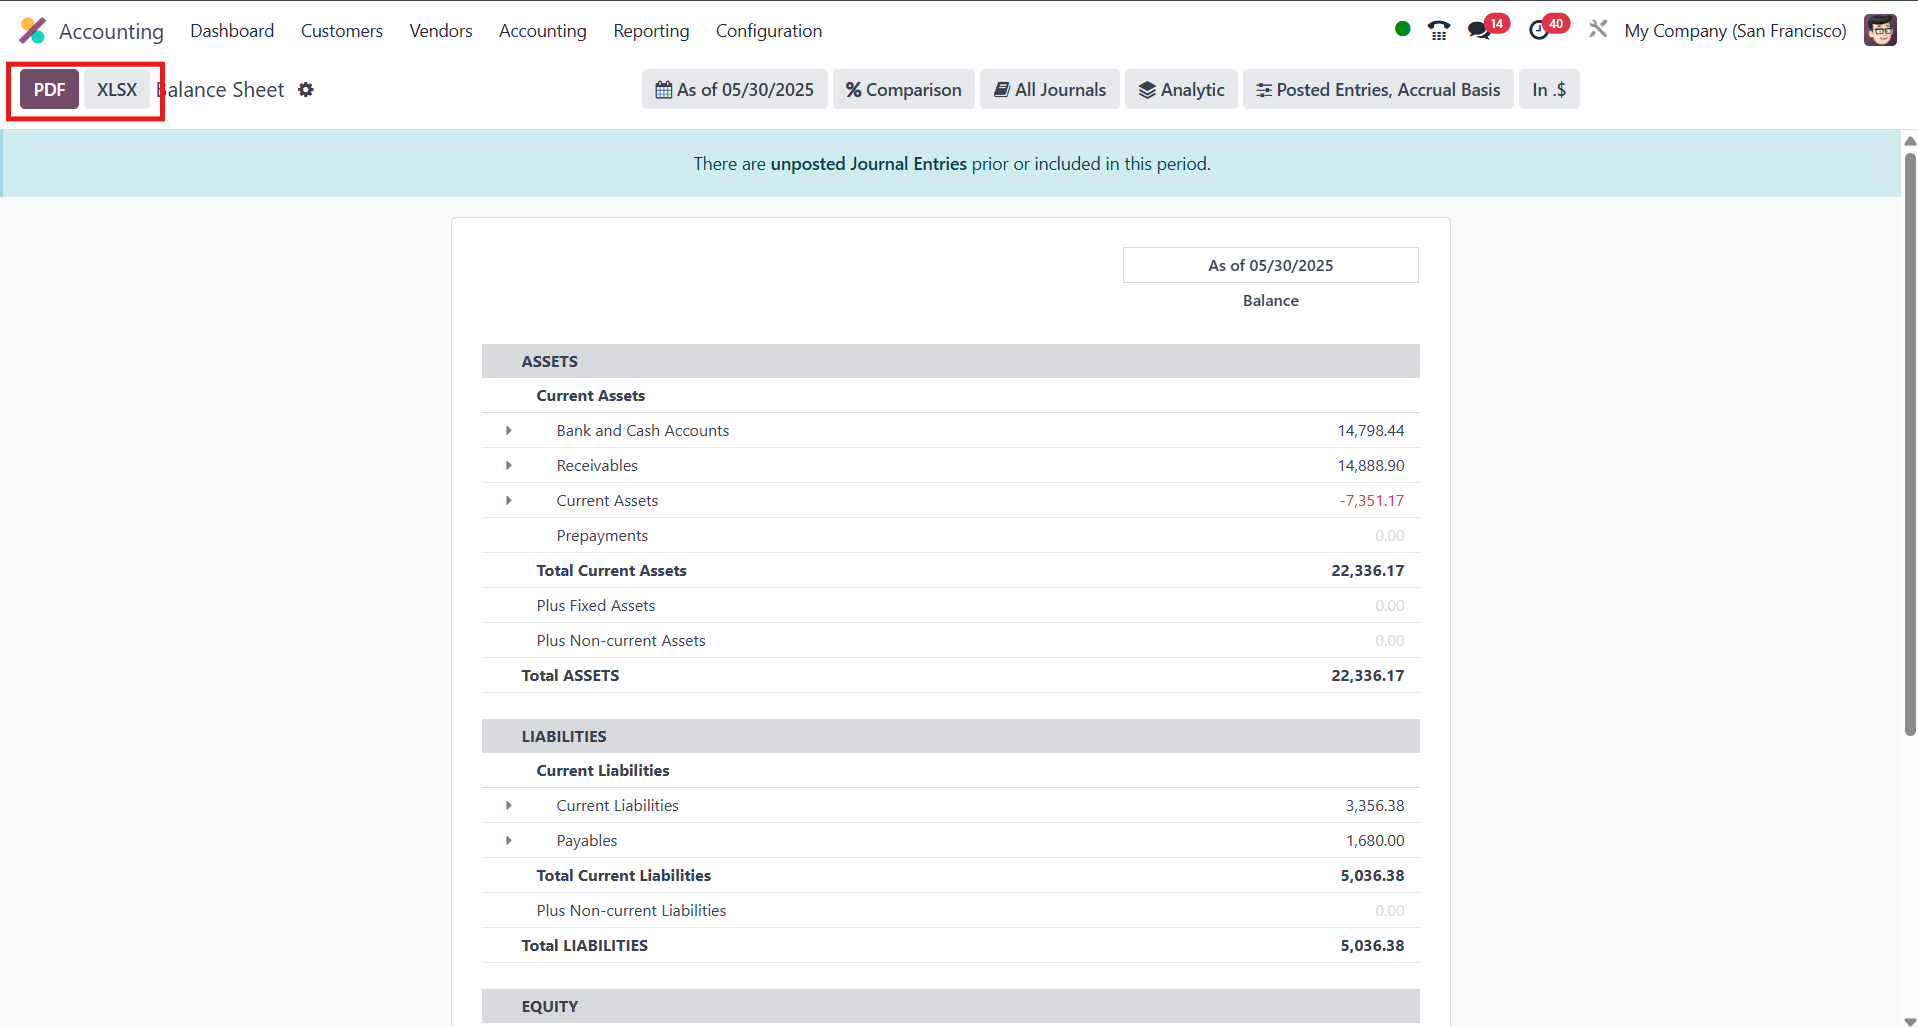Image resolution: width=1918 pixels, height=1027 pixels.
Task: Open the All Journals dropdown
Action: [1049, 89]
